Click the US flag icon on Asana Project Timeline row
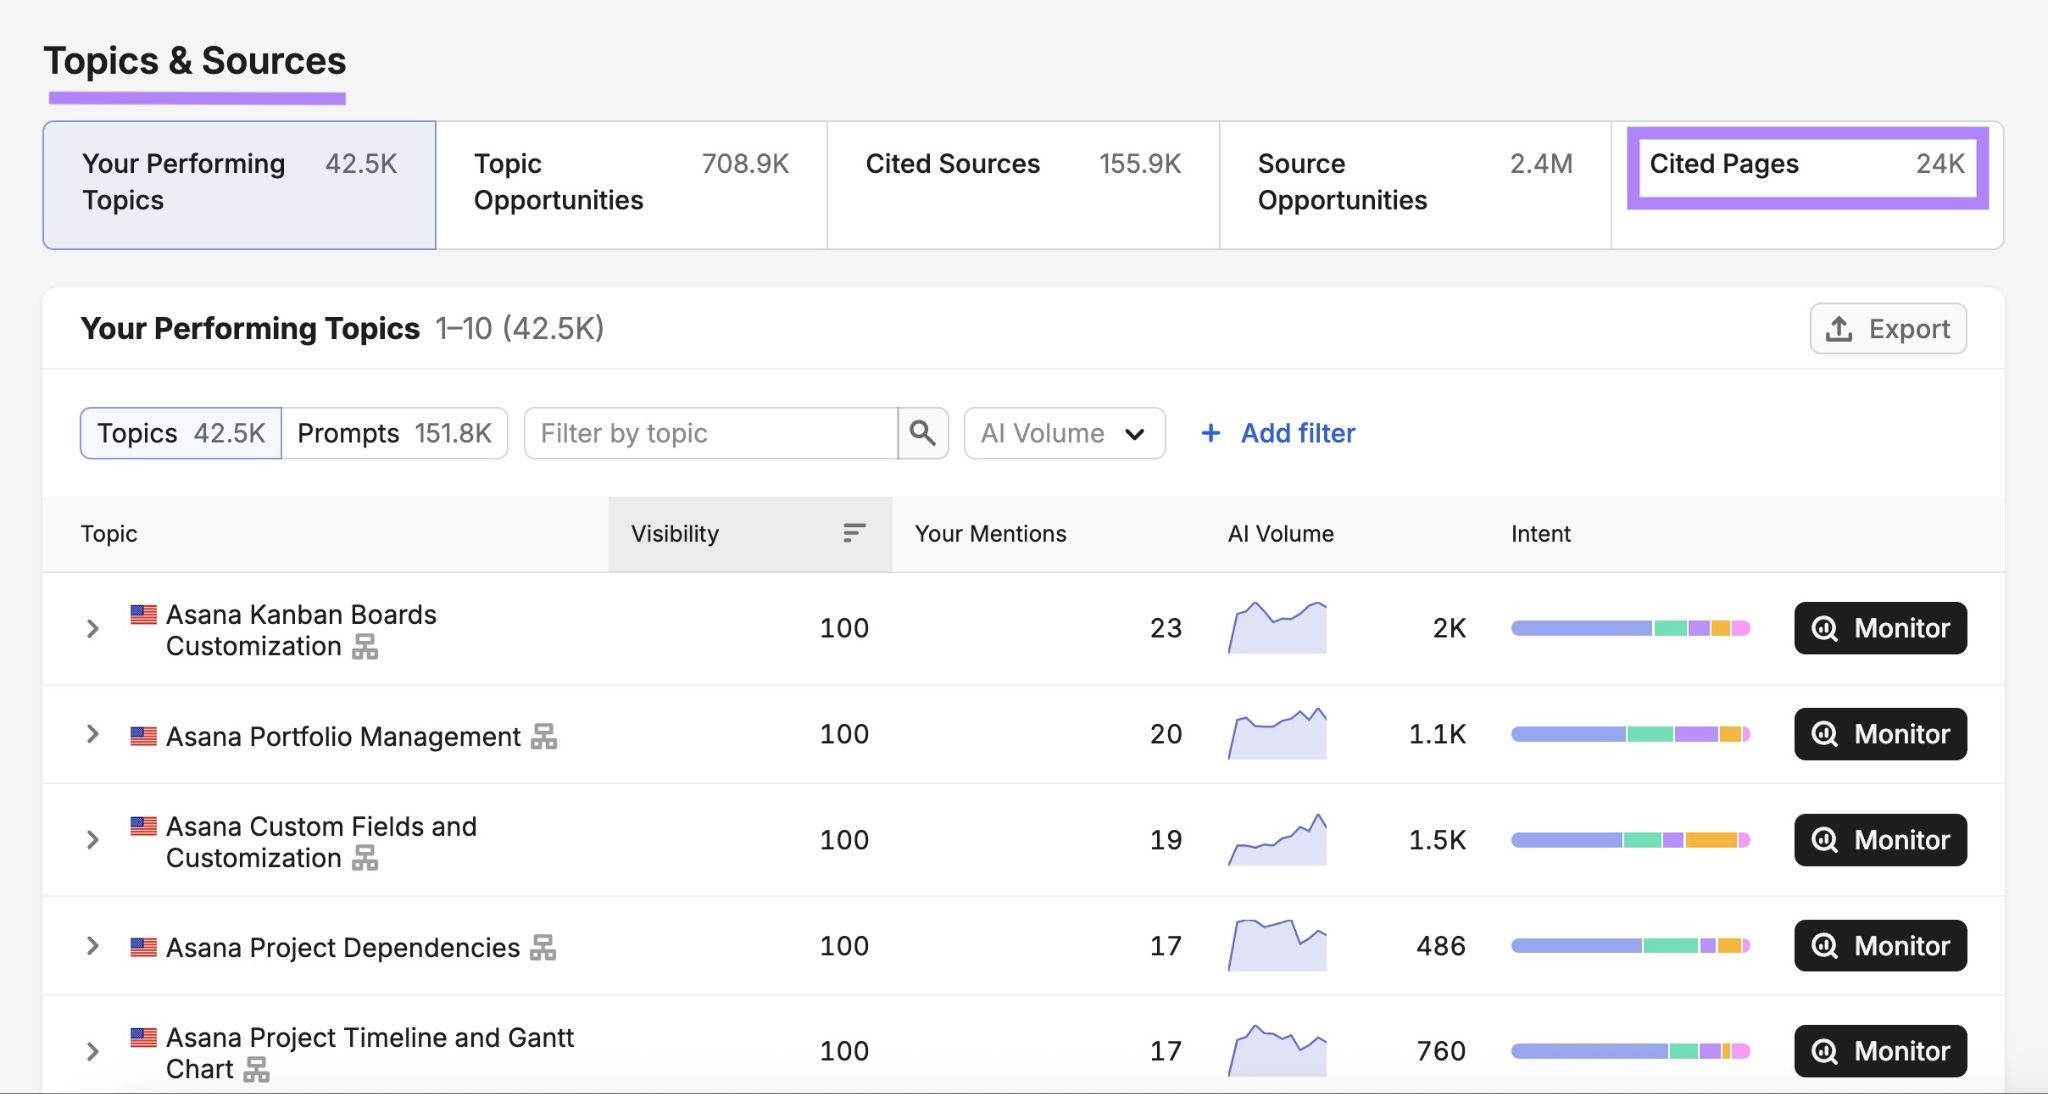 (x=143, y=1037)
